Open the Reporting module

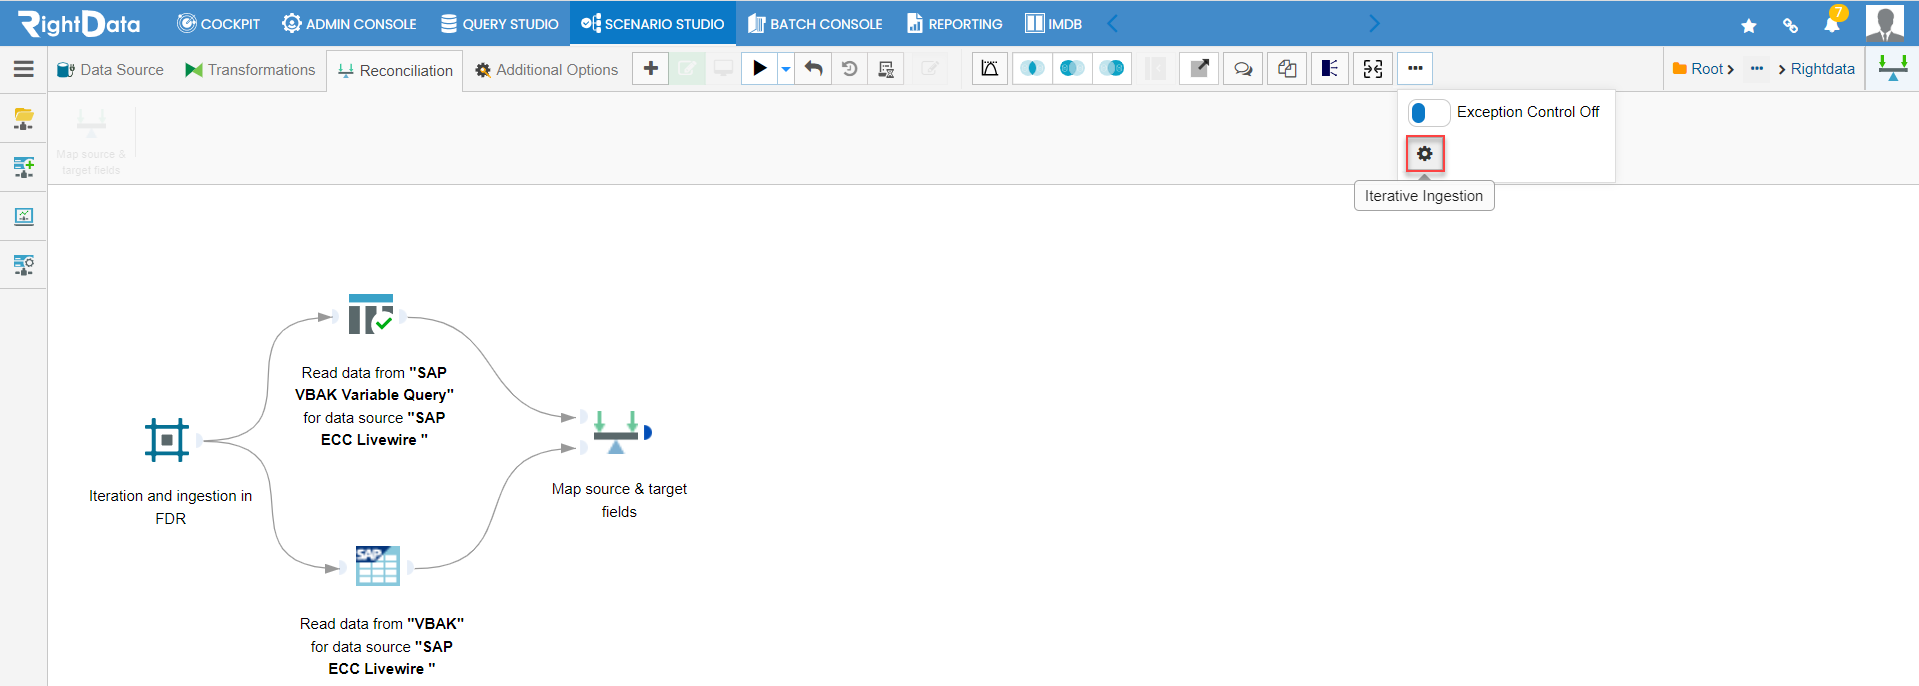pos(955,23)
